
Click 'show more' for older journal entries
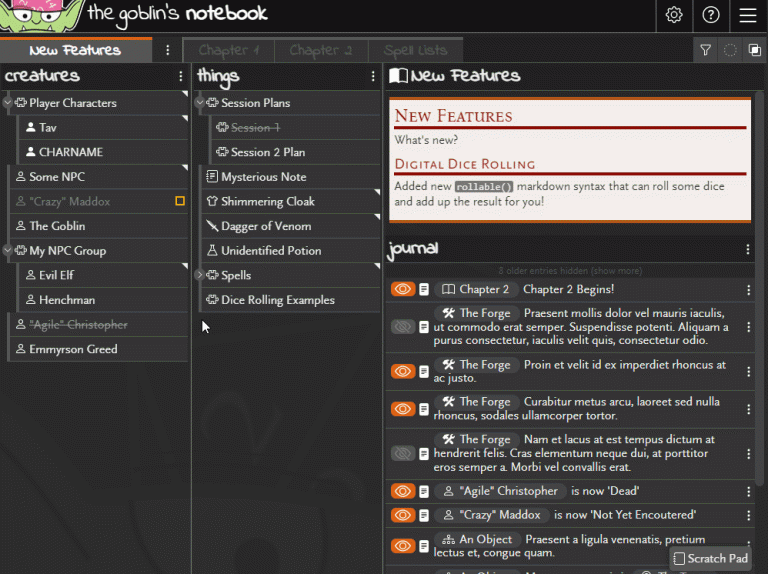click(616, 271)
